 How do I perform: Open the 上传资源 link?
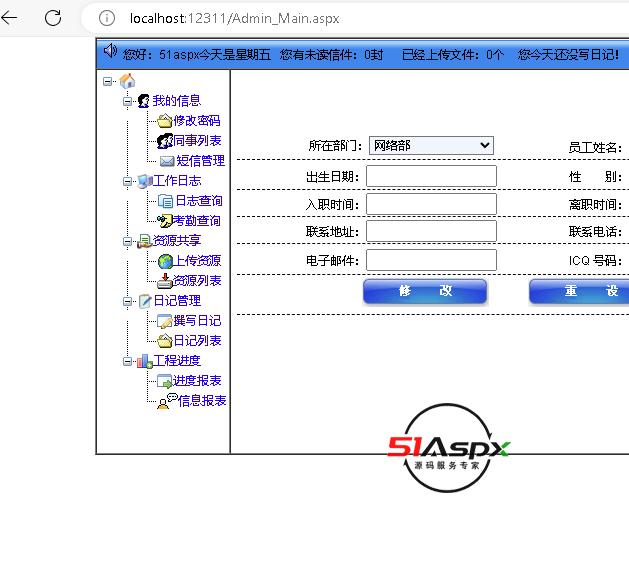pos(197,261)
